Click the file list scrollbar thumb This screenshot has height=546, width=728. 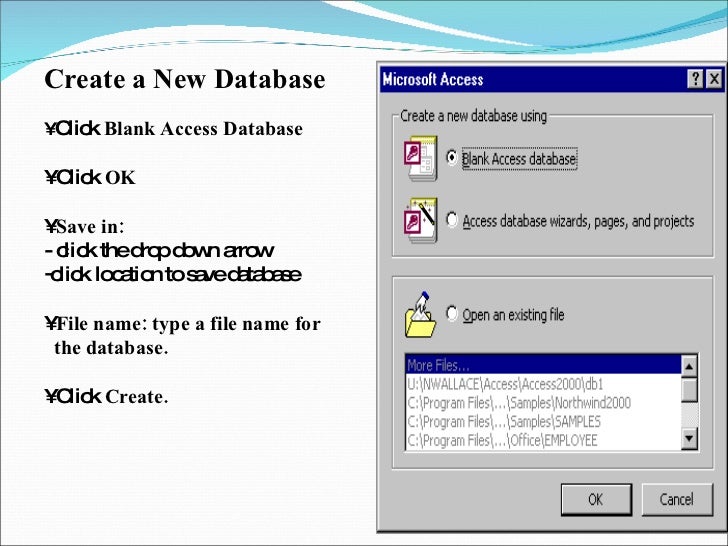[689, 390]
